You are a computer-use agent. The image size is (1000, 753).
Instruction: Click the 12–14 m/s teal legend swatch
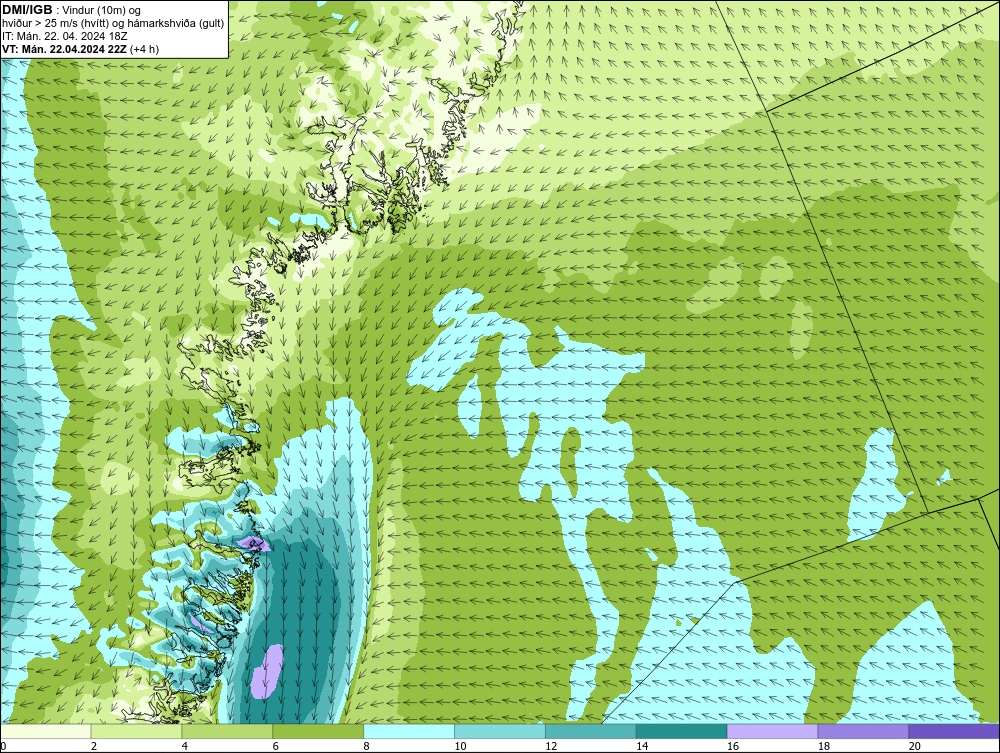pos(591,731)
